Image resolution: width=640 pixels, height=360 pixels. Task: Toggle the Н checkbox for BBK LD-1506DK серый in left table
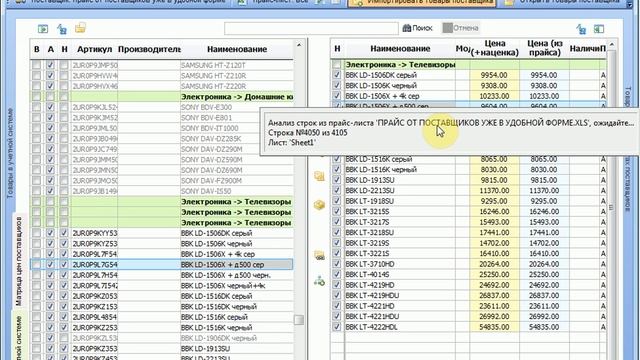coord(64,233)
